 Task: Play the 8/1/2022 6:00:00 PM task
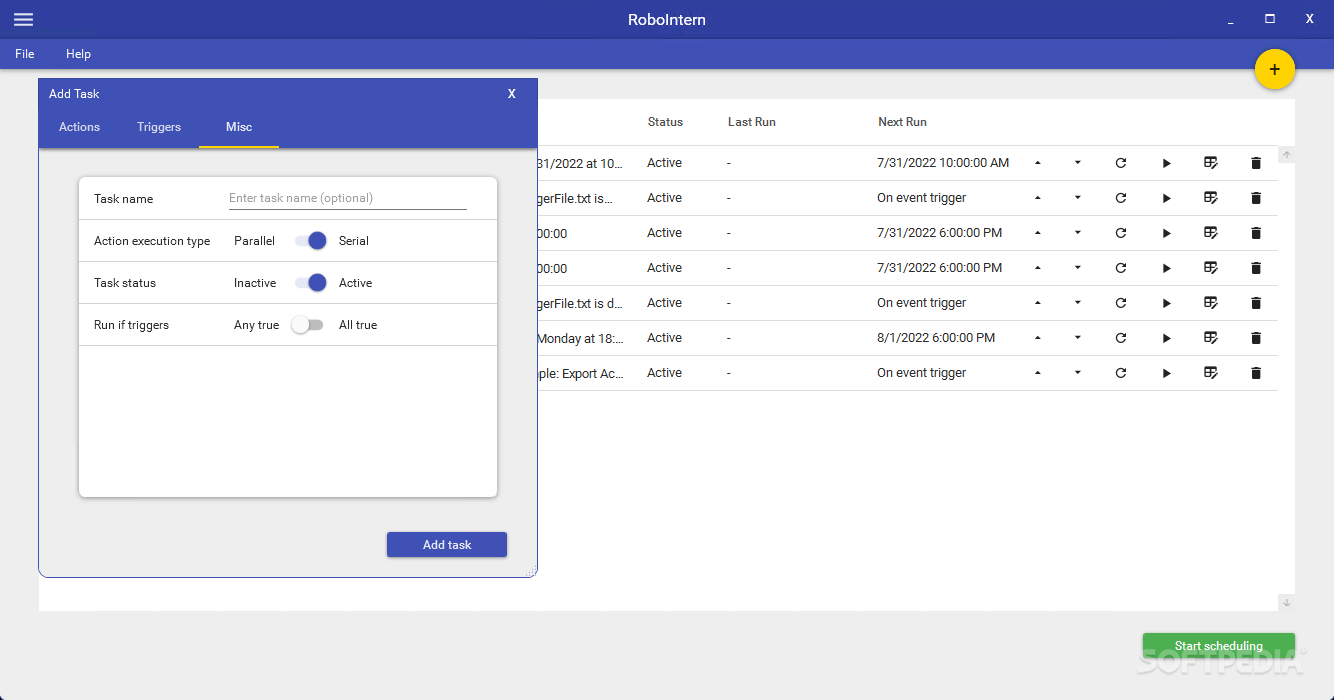point(1166,338)
